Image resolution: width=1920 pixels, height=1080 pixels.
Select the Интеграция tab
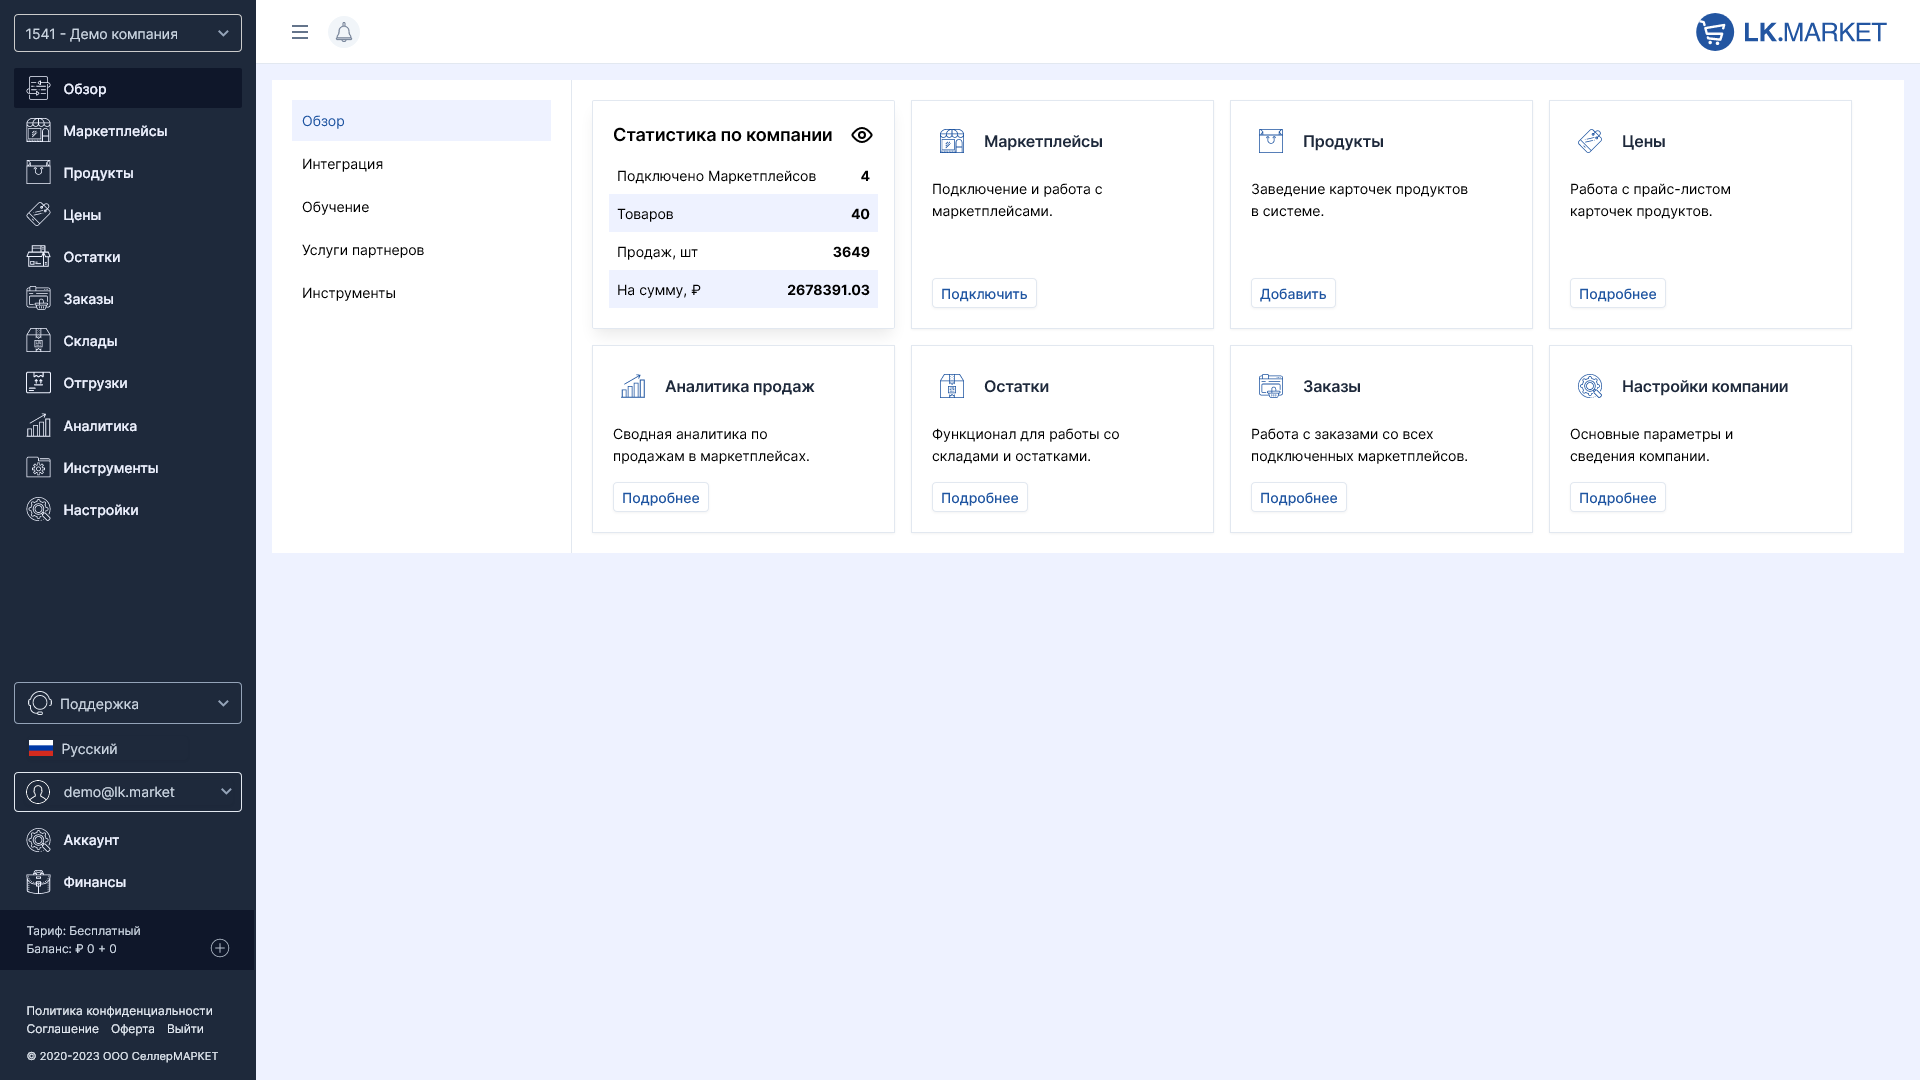(x=342, y=164)
